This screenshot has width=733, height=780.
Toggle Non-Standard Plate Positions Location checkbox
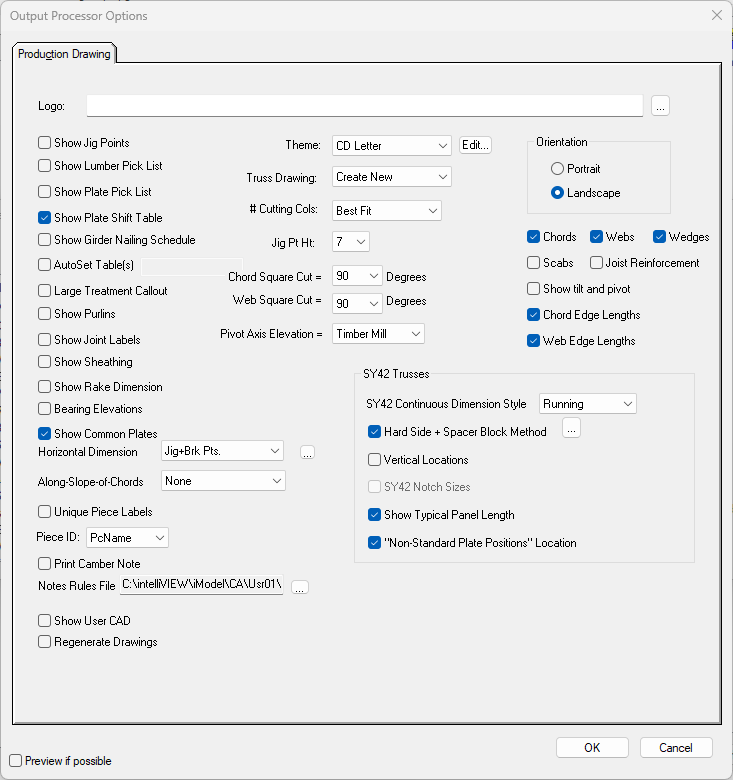[374, 542]
